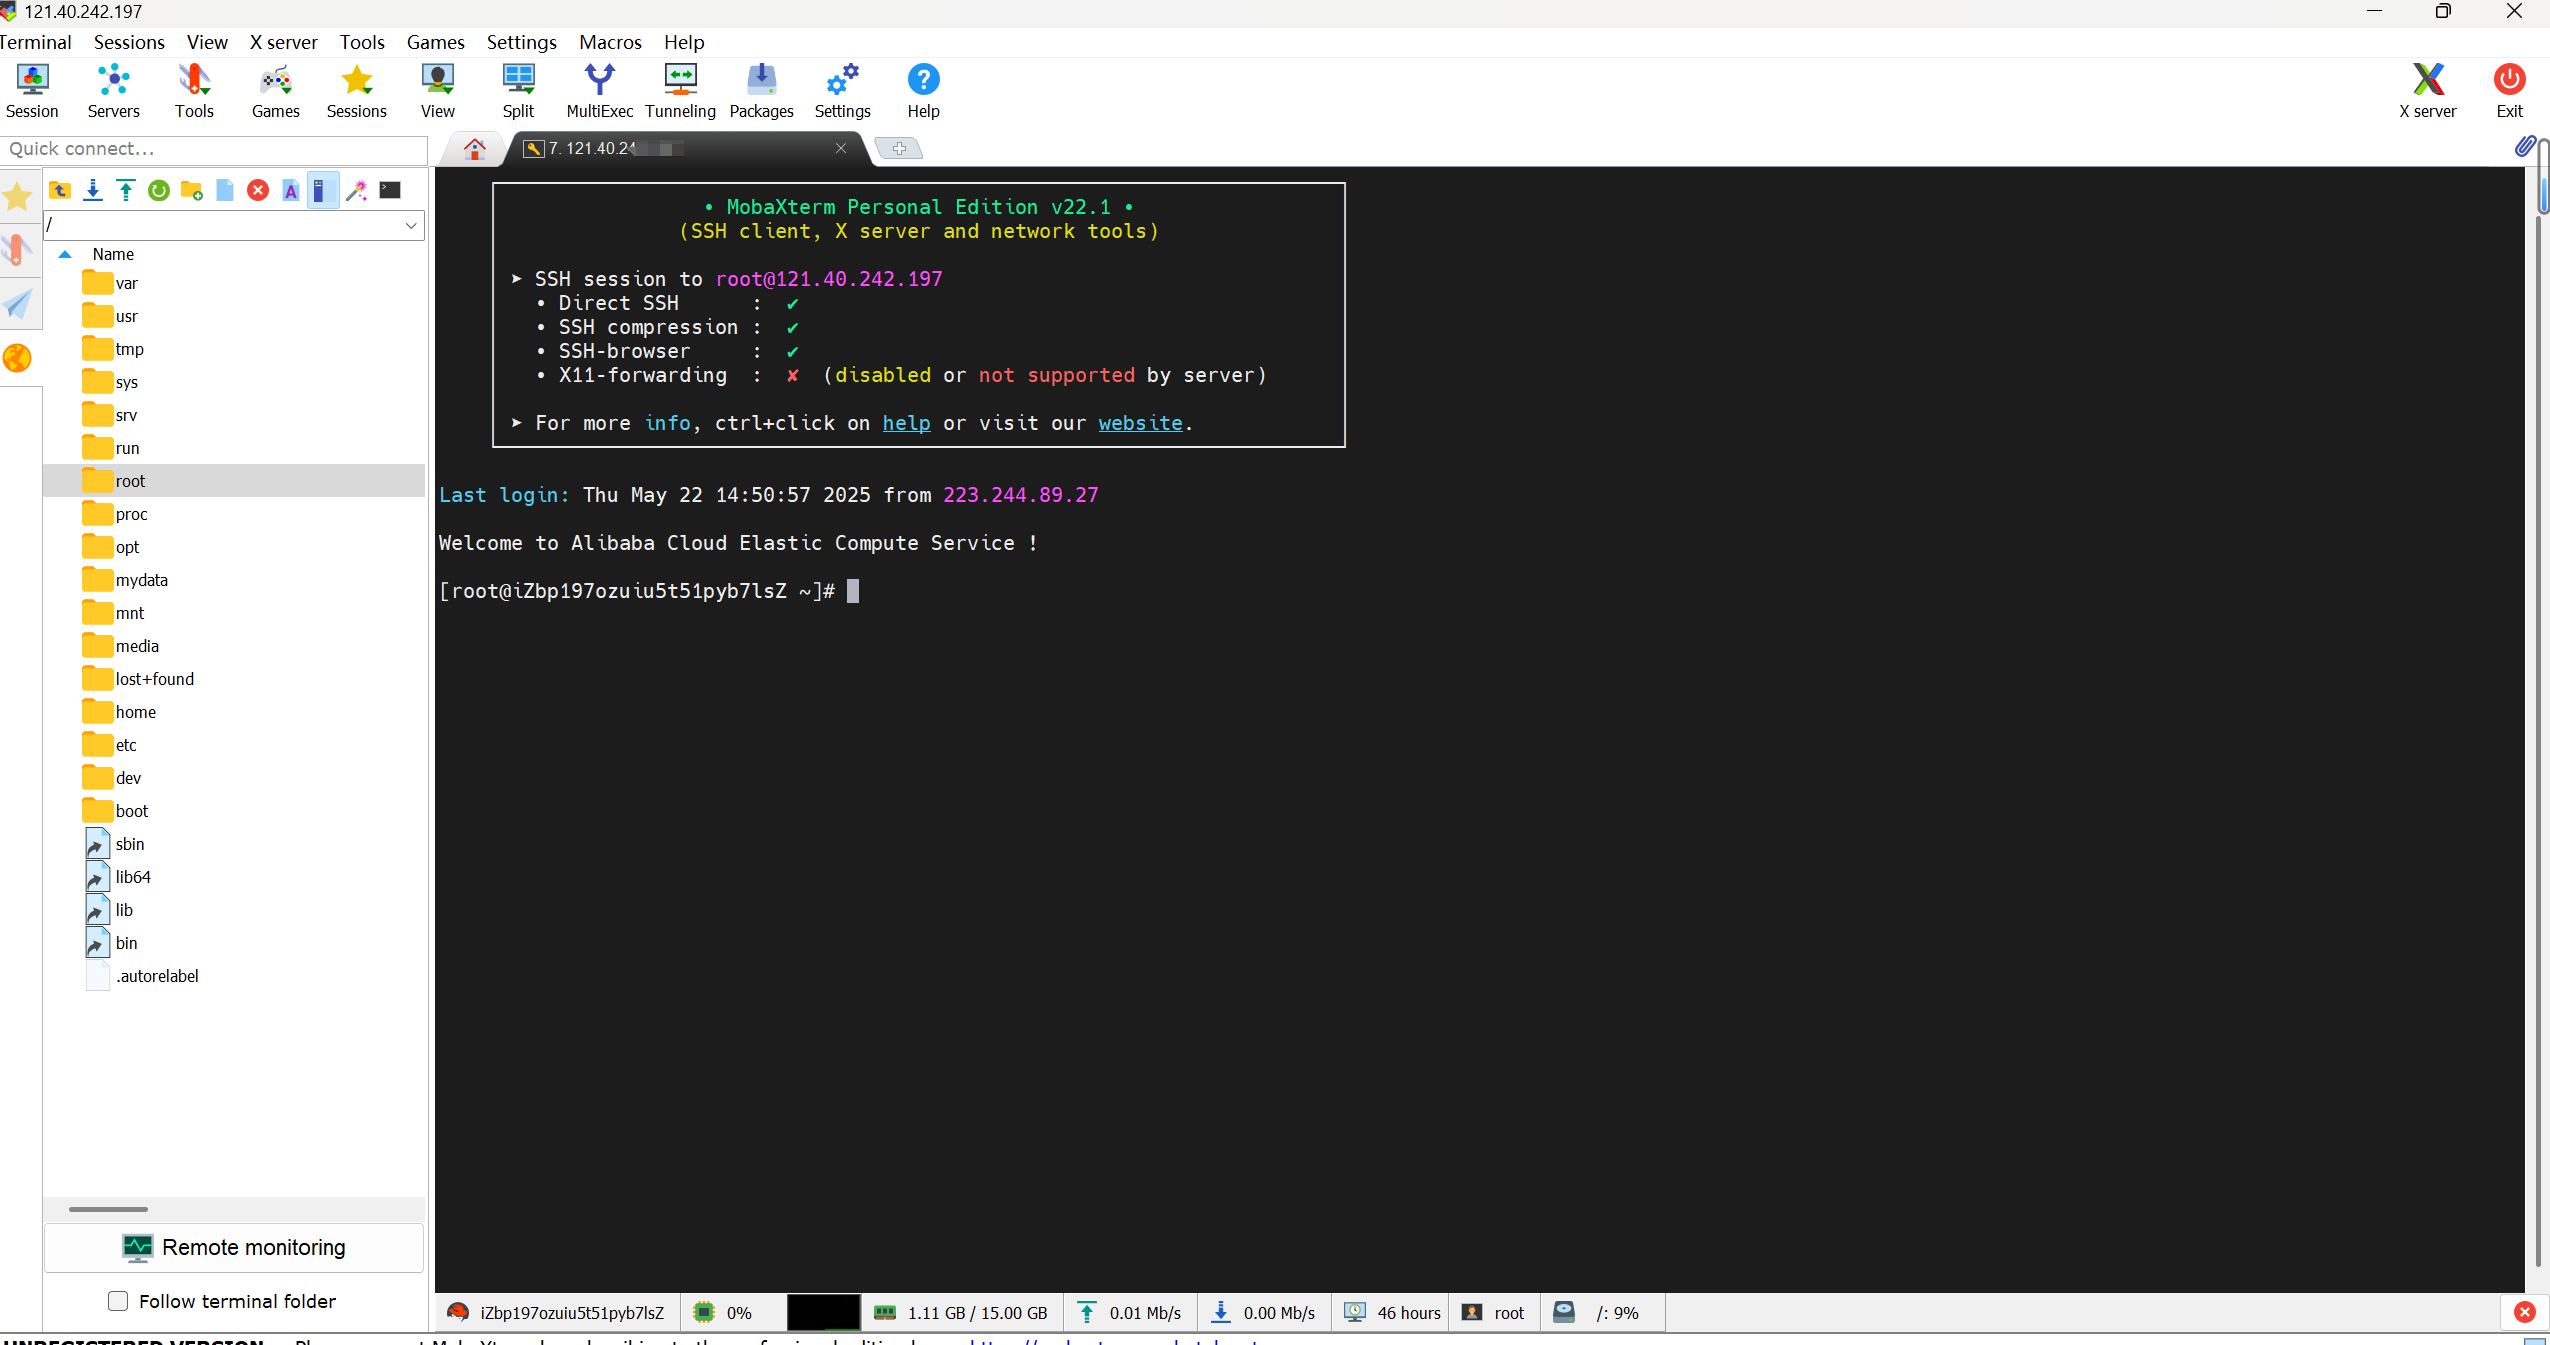Toggle the sidebar view mode icon
This screenshot has height=1345, width=2550.
click(x=322, y=190)
